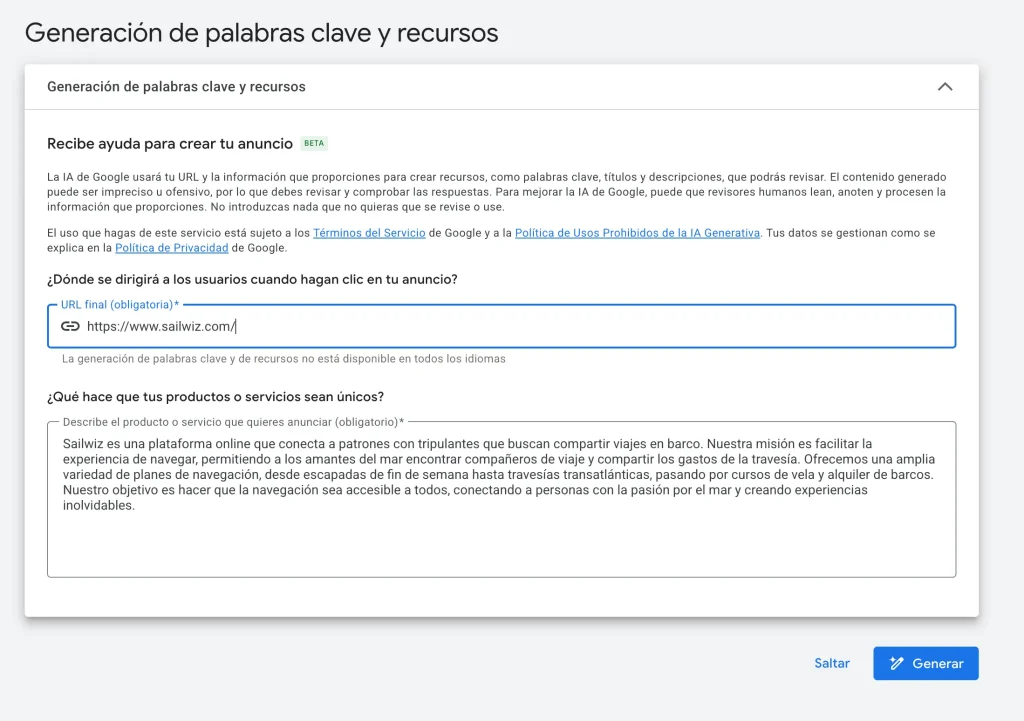Image resolution: width=1024 pixels, height=721 pixels.
Task: Select the link icon in the URL field
Action: (66, 325)
